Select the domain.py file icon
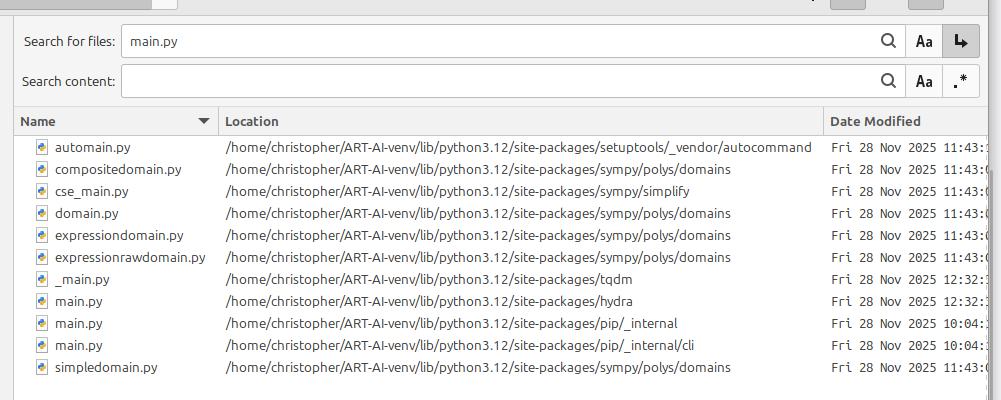Screen dimensions: 1001x400 (42, 213)
